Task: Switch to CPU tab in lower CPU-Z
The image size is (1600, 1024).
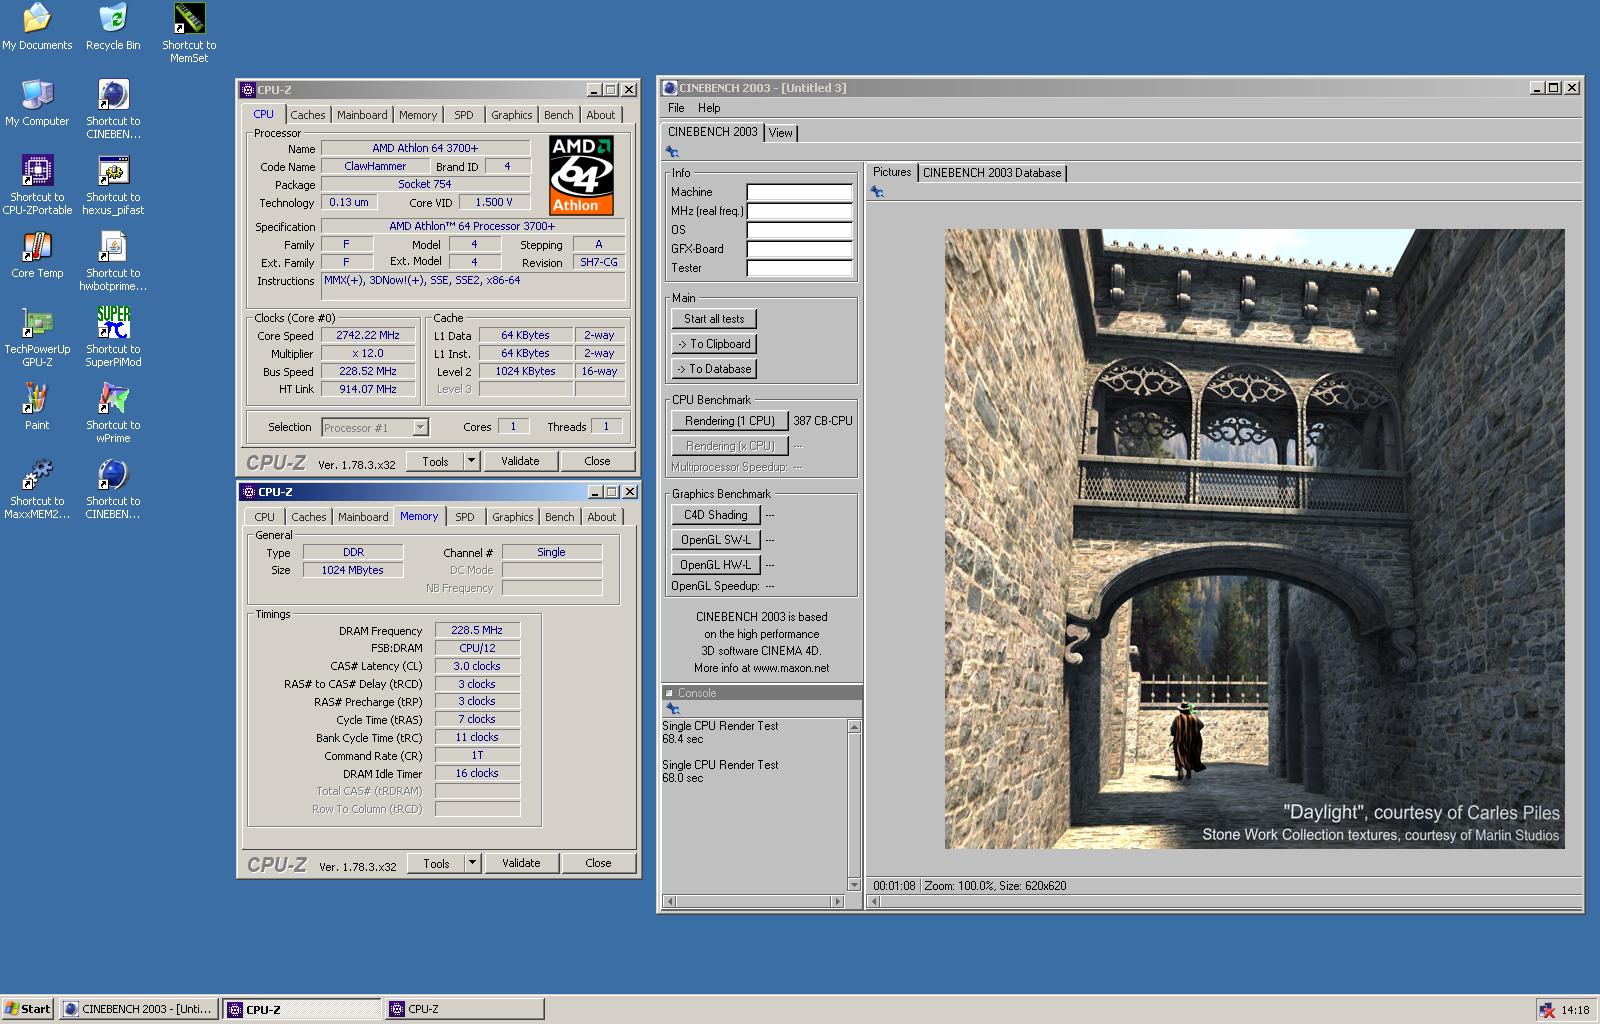Action: point(265,517)
